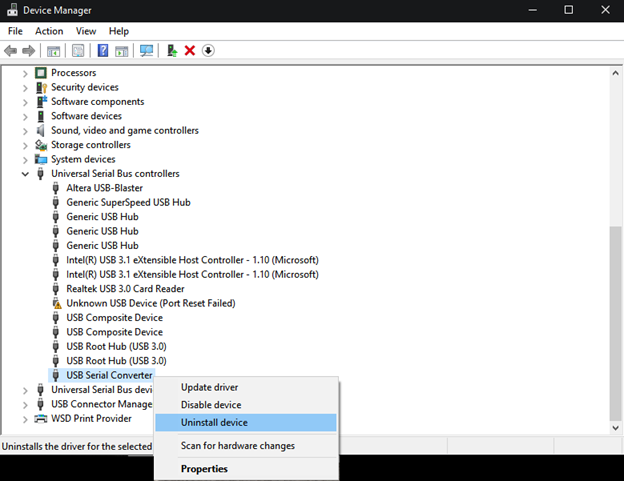
Task: Click the Device Manager title bar icon
Action: (12, 10)
